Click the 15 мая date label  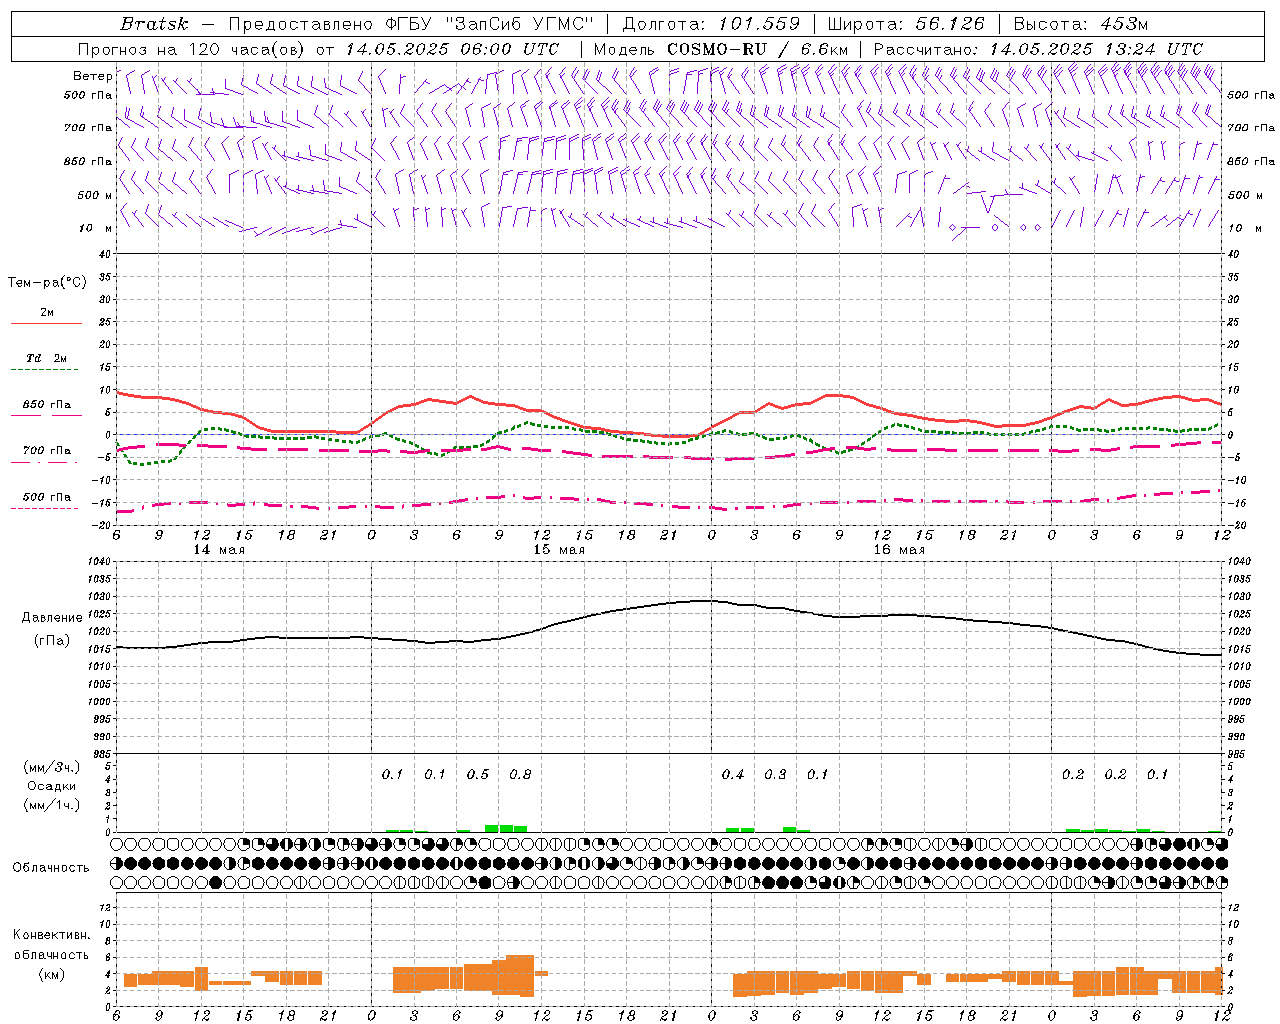click(x=559, y=550)
